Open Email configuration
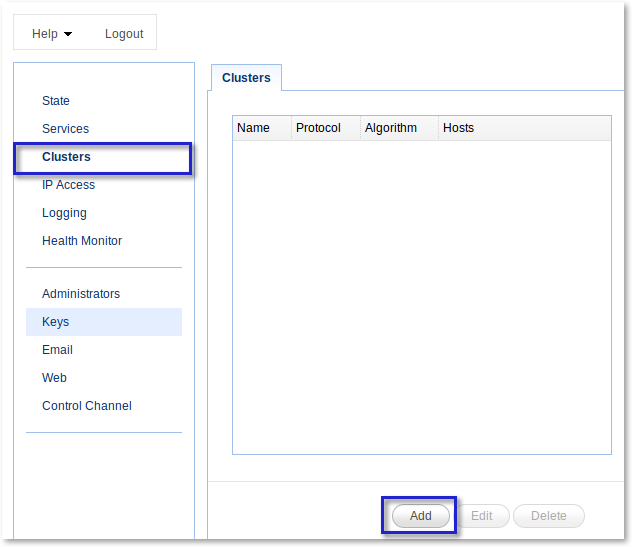 [x=57, y=349]
